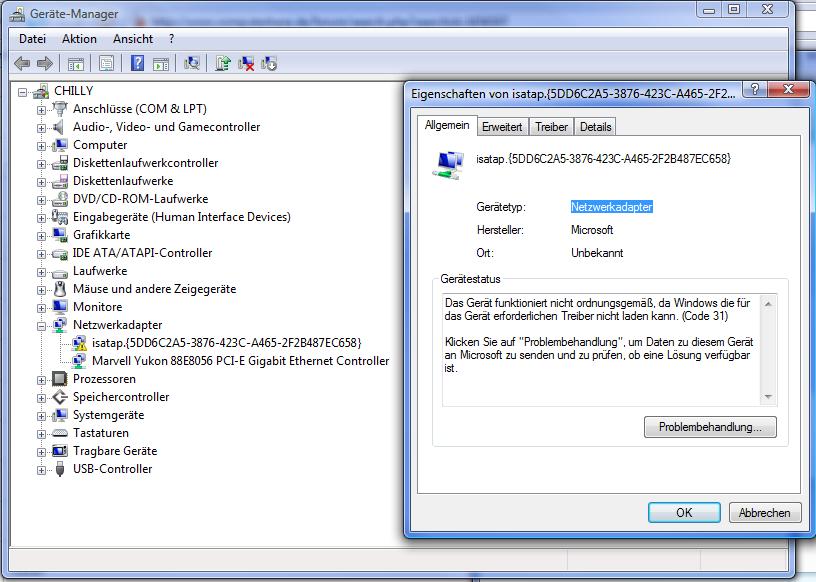Click the Forward arrow in the toolbar

point(45,64)
